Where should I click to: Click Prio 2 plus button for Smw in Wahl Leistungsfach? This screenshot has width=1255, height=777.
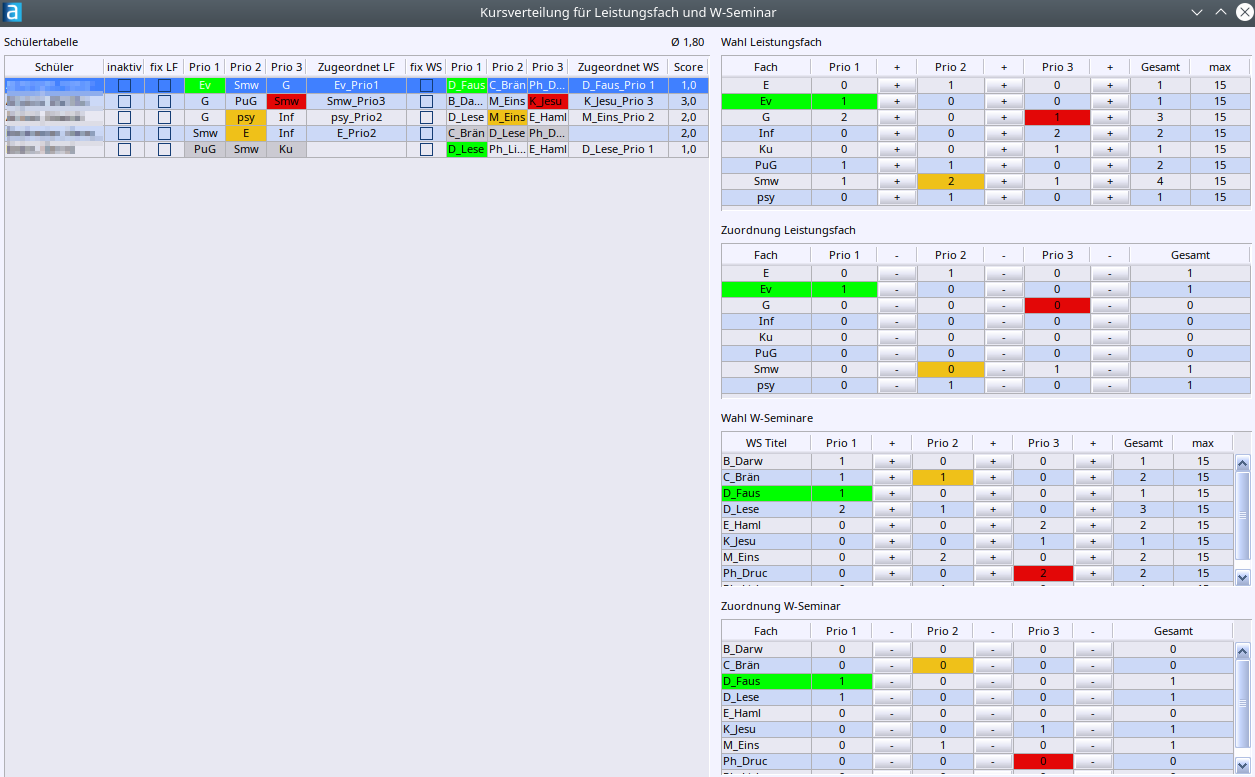[x=1003, y=182]
